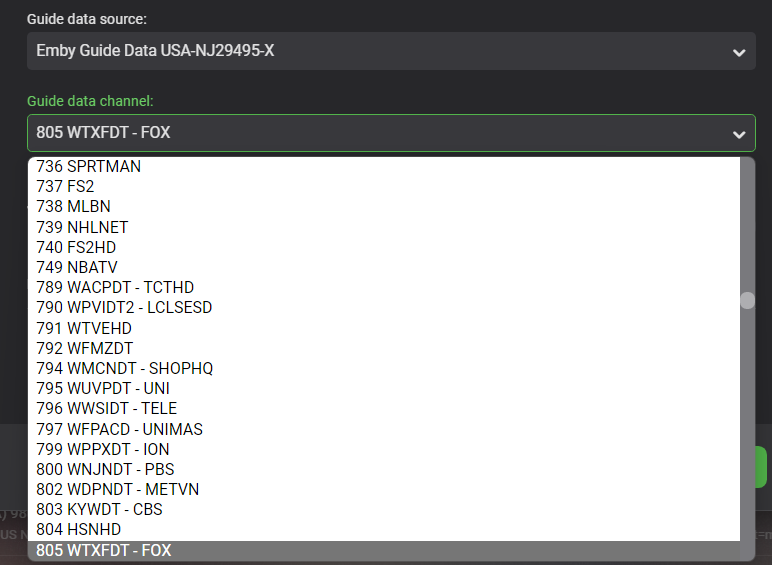
Task: Pick 799 WPPXDT - ION
Action: 384,449
